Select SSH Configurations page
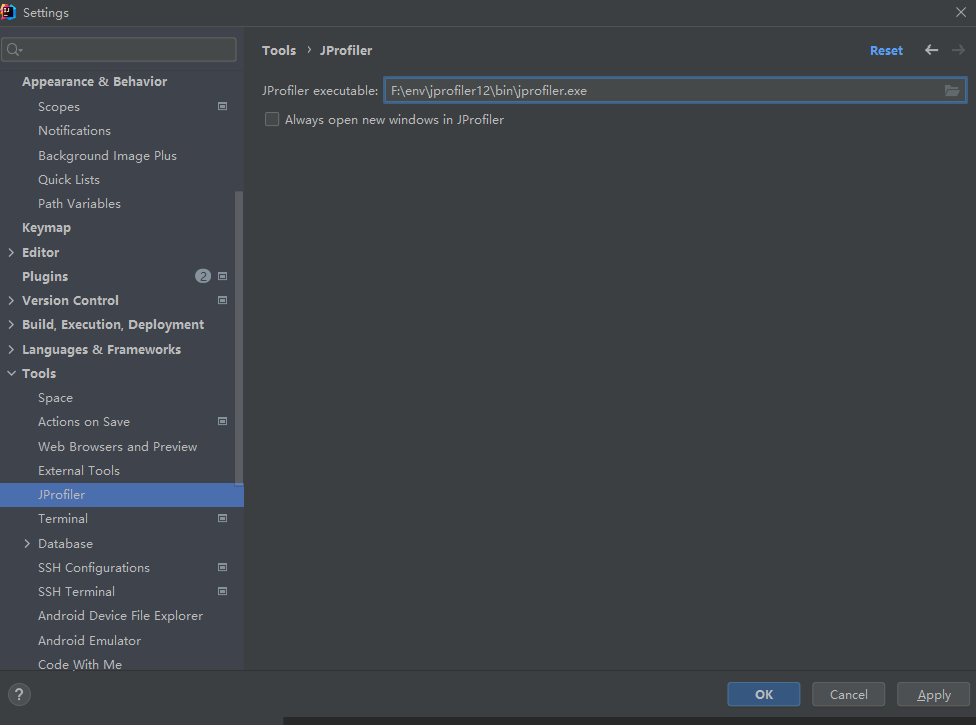The height and width of the screenshot is (725, 976). click(x=93, y=568)
